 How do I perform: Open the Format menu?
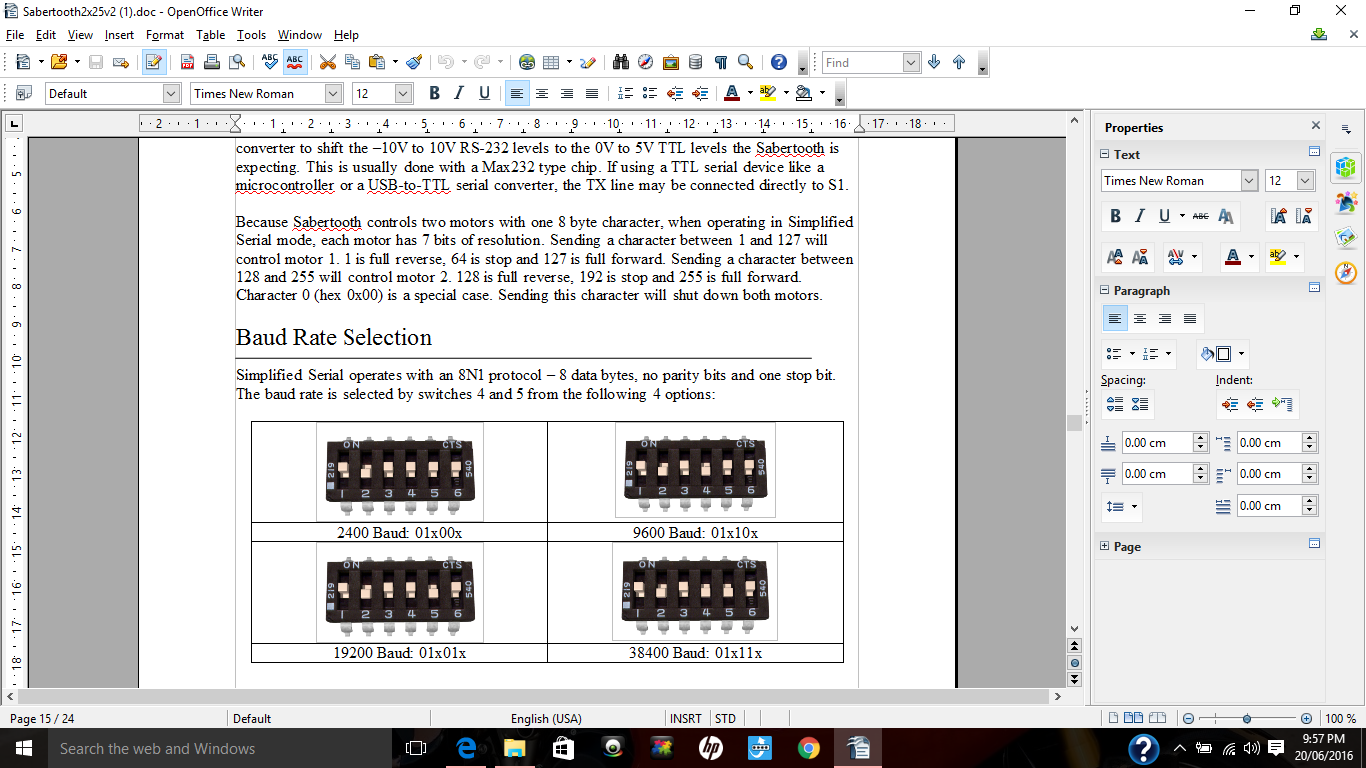164,34
